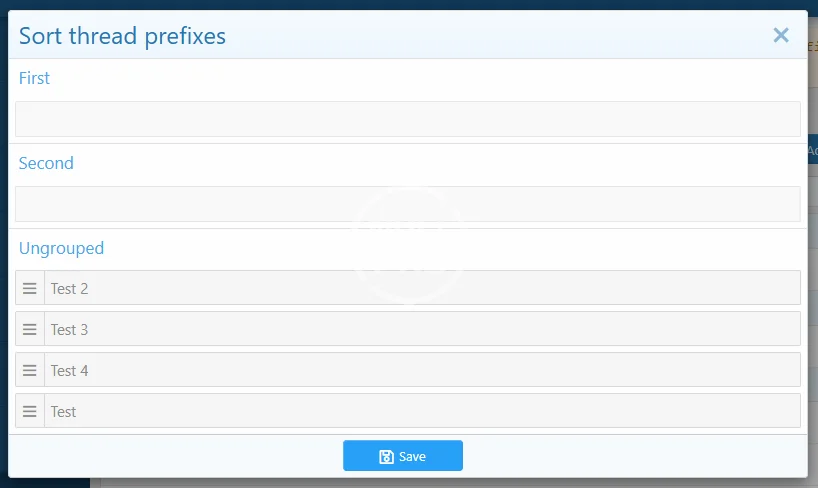818x488 pixels.
Task: Choose the bottom prefix named Test
Action: point(421,411)
